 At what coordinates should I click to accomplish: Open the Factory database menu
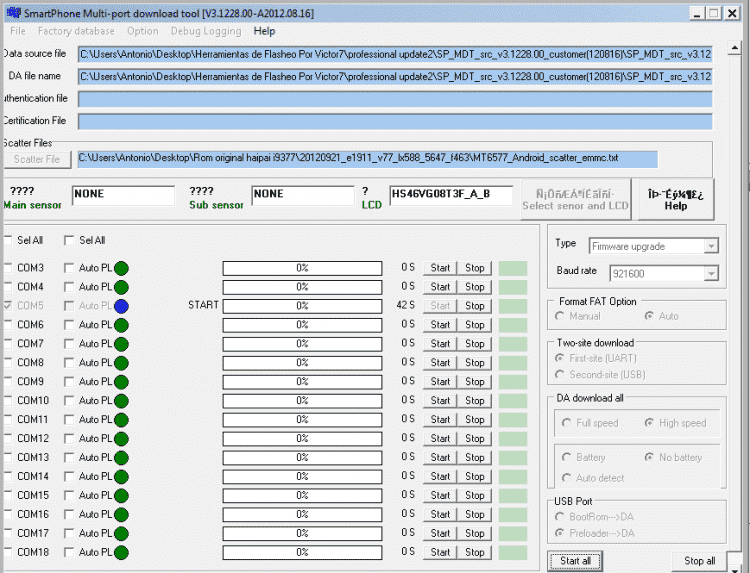click(x=76, y=31)
